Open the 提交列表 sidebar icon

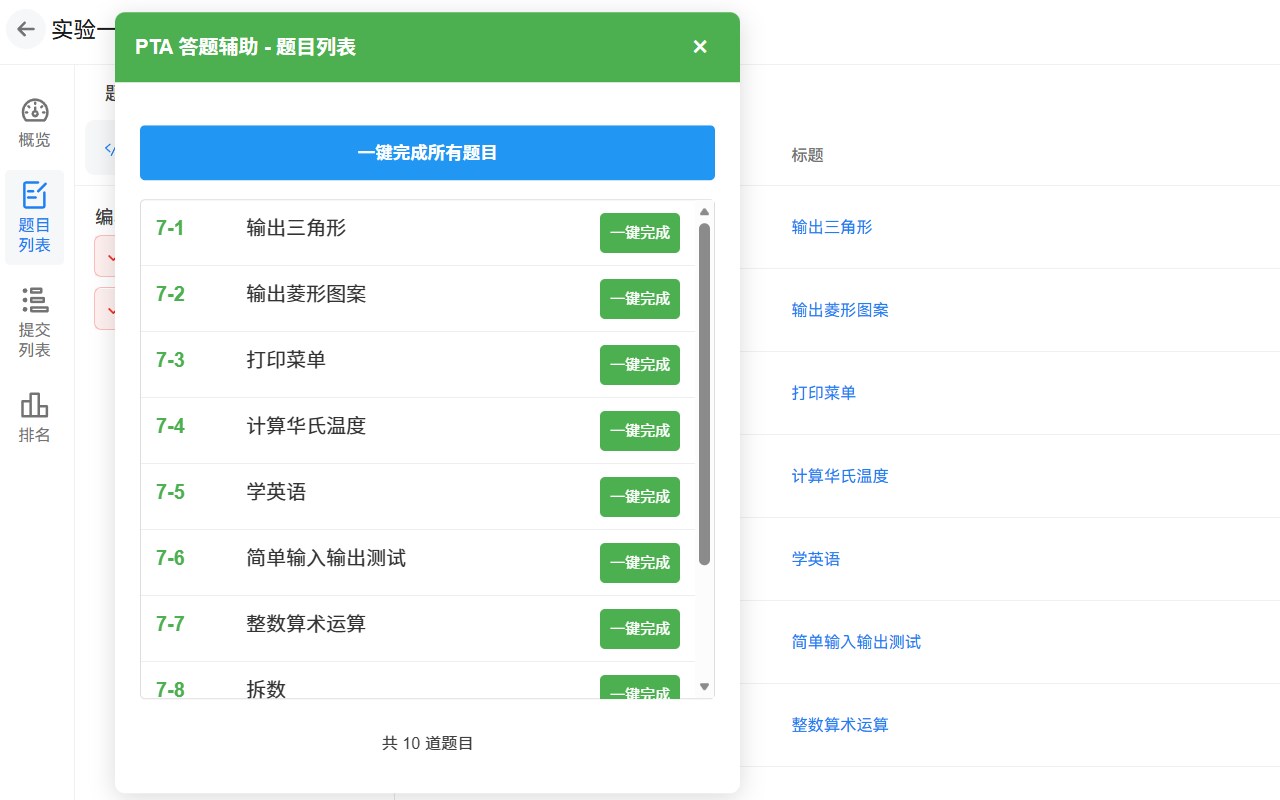(35, 322)
